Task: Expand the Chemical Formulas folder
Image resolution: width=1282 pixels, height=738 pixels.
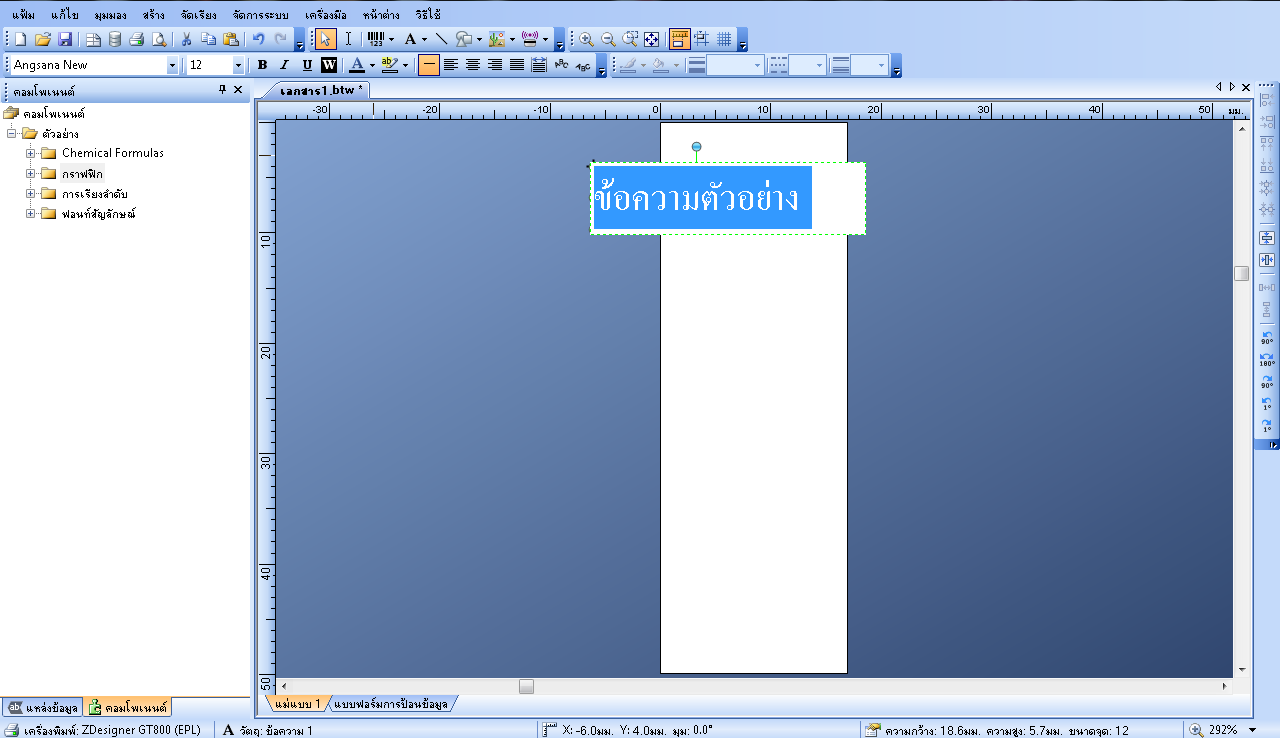Action: tap(31, 153)
